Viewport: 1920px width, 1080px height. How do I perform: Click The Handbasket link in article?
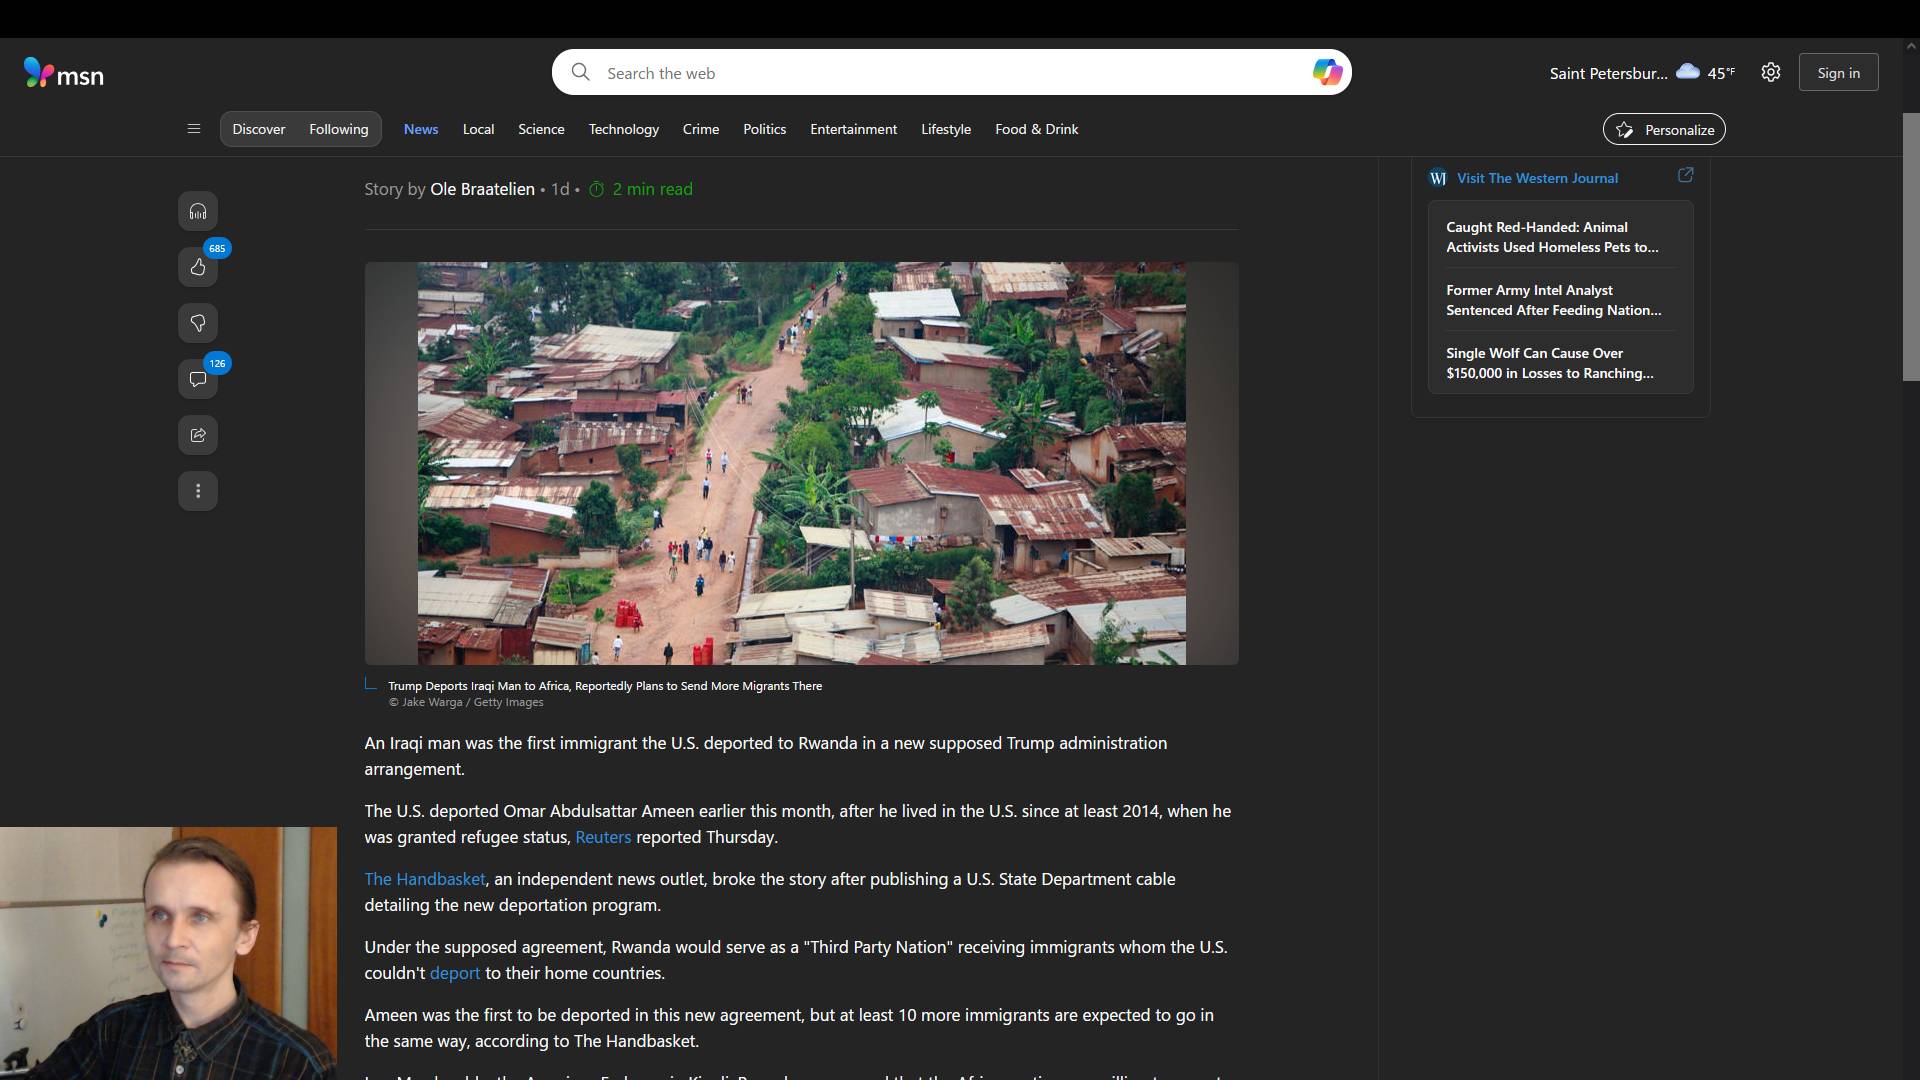click(x=424, y=880)
